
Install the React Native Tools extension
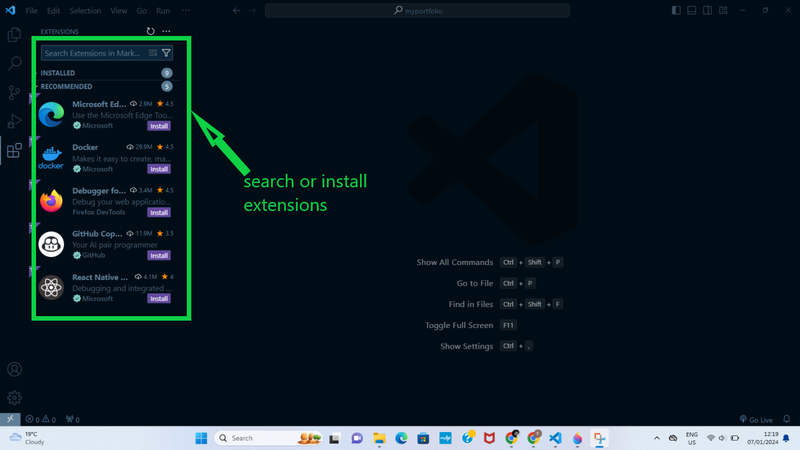[x=159, y=298]
